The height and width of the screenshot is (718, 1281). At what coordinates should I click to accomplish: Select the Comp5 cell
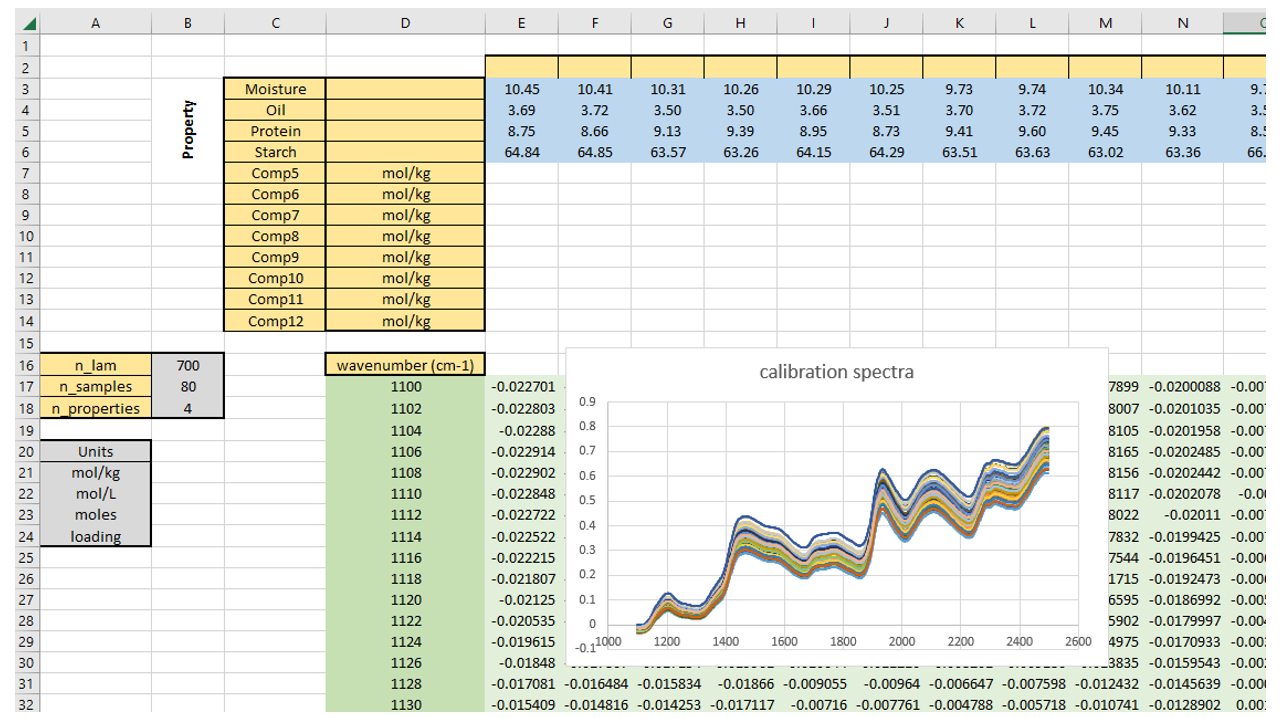pos(275,173)
